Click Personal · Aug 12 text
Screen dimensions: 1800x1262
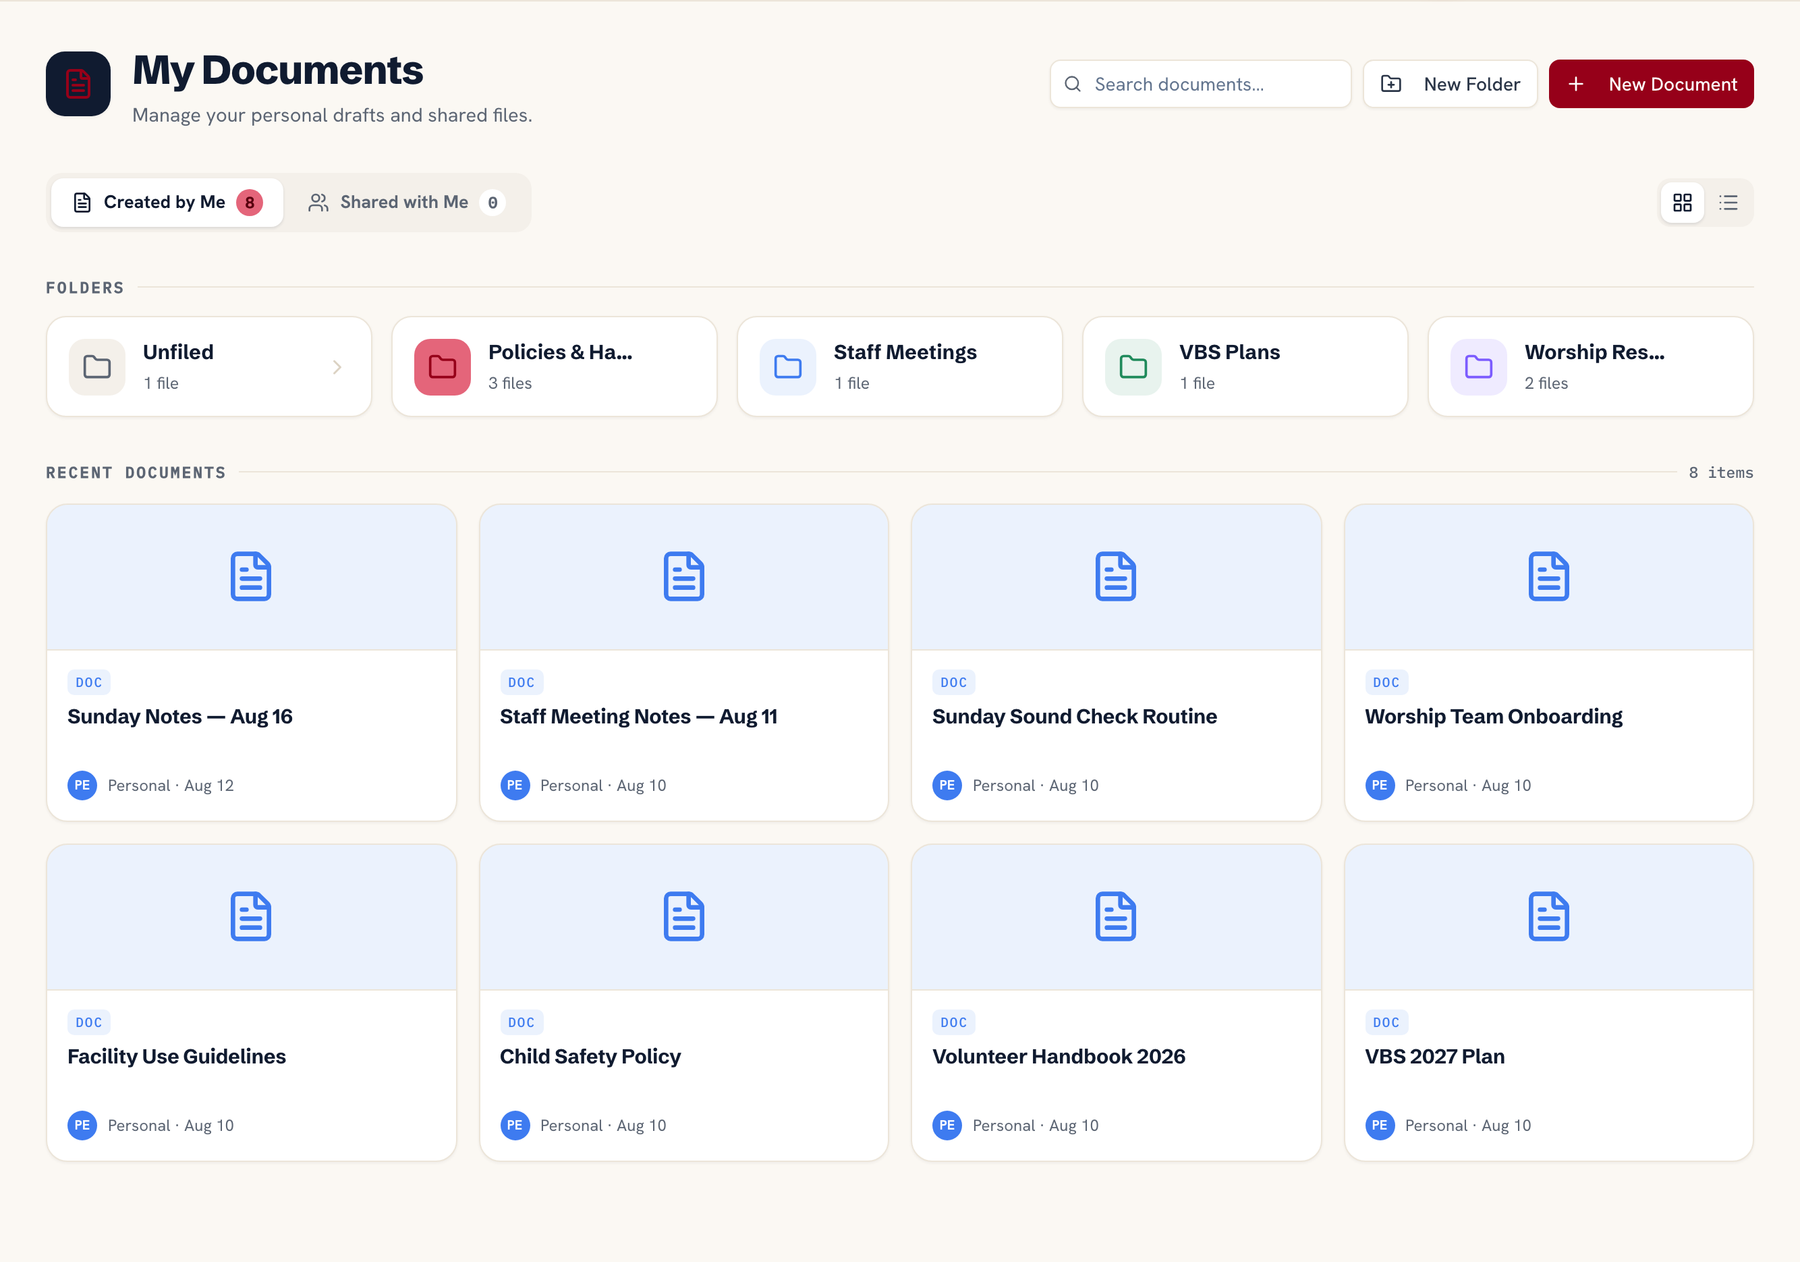(171, 786)
